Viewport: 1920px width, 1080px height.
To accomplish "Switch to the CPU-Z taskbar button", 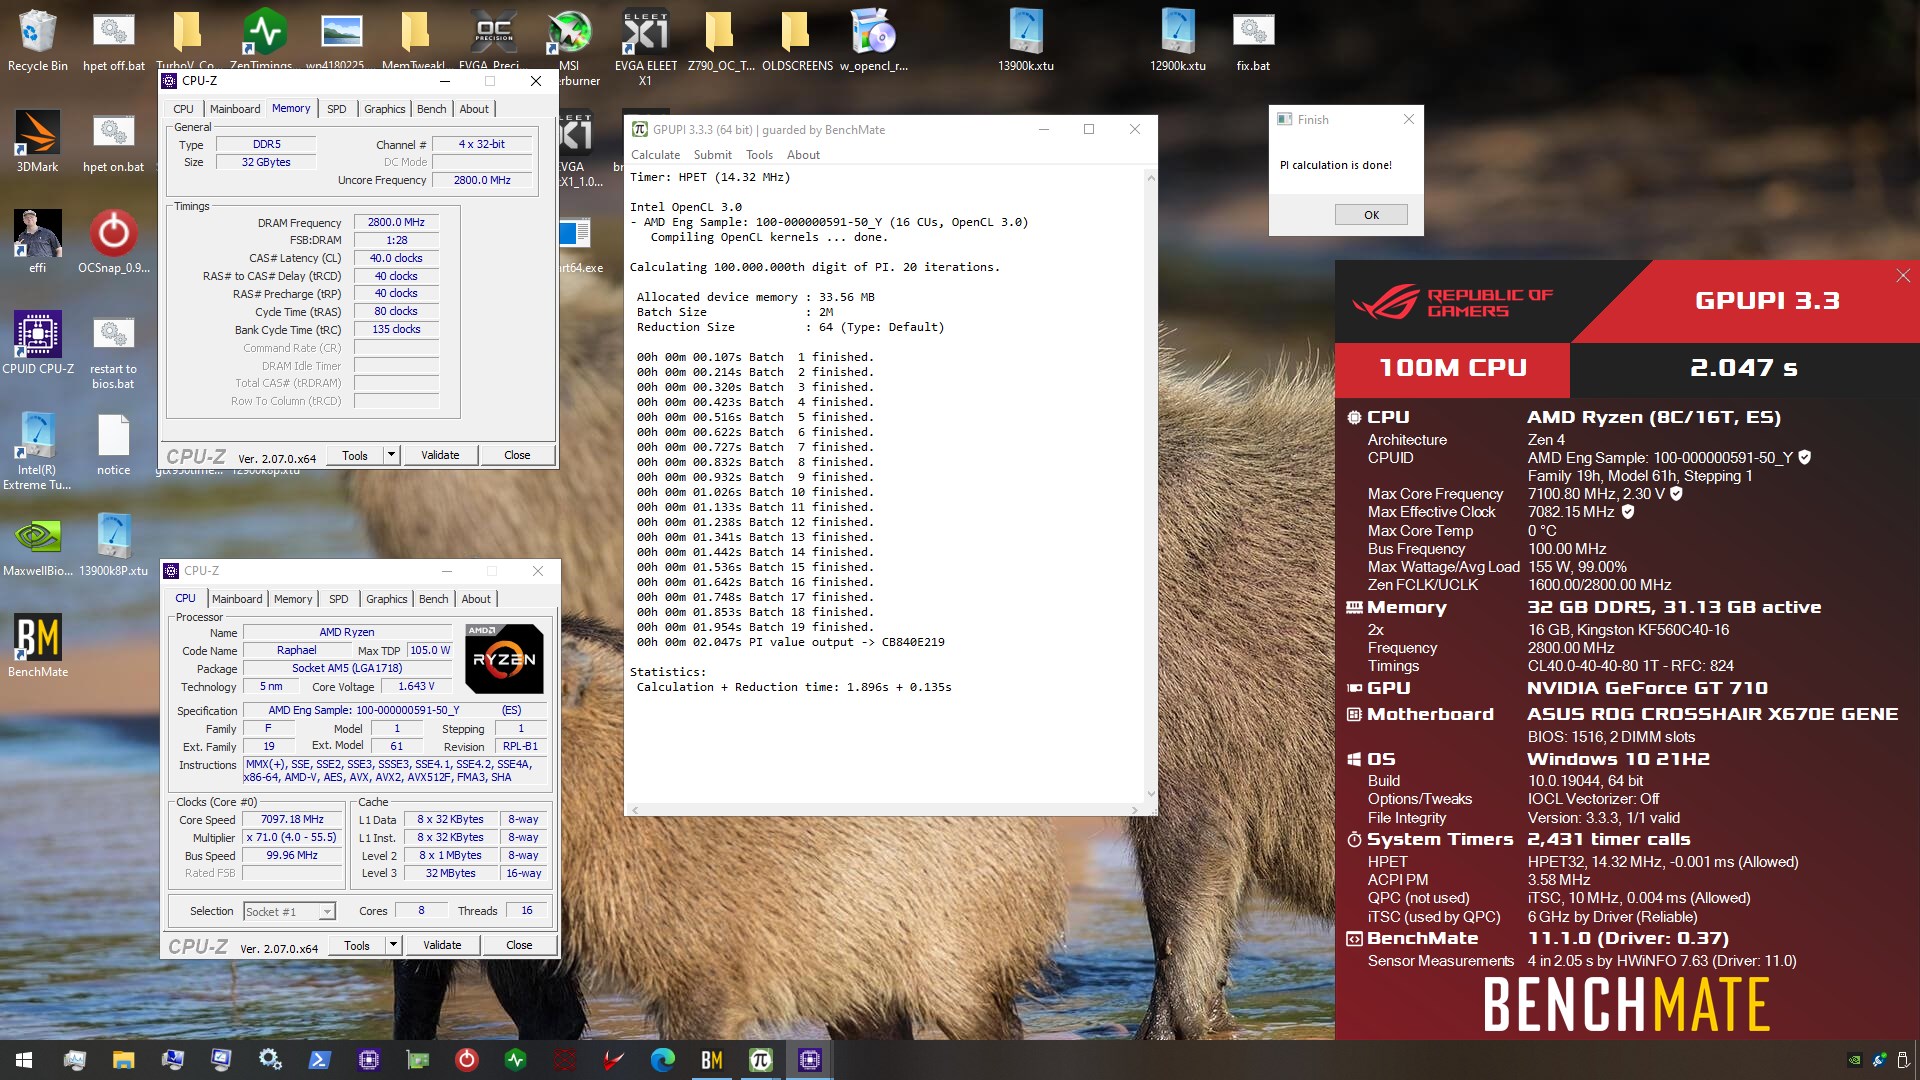I will 810,1060.
